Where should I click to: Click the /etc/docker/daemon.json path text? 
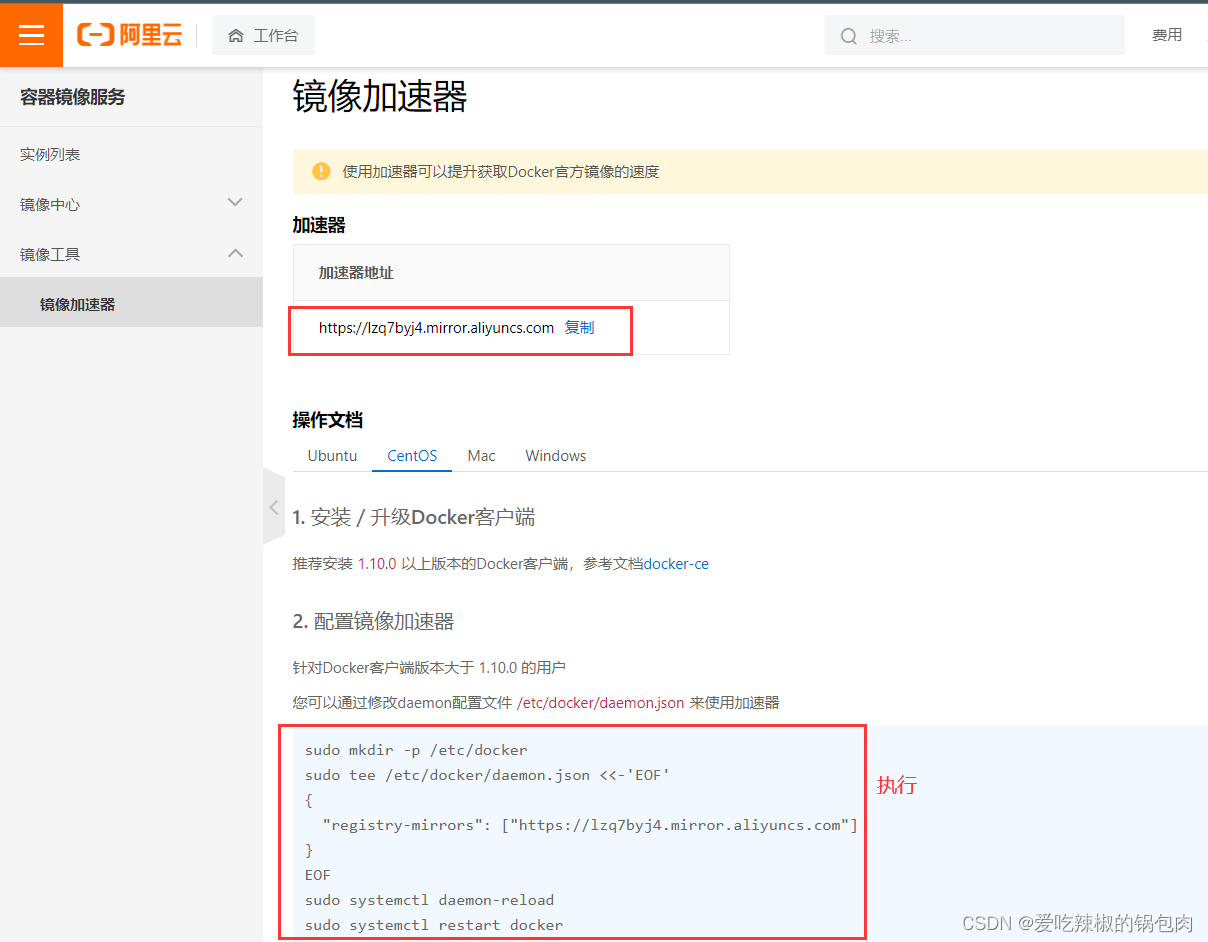coord(600,702)
